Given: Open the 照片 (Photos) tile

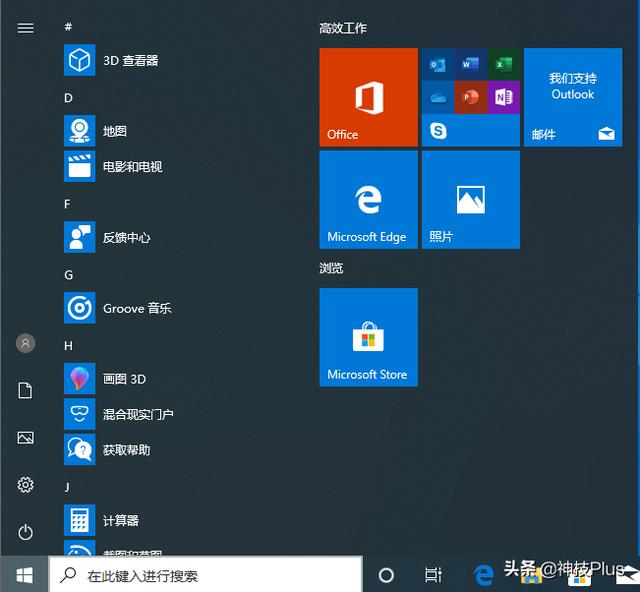Looking at the screenshot, I should 471,200.
